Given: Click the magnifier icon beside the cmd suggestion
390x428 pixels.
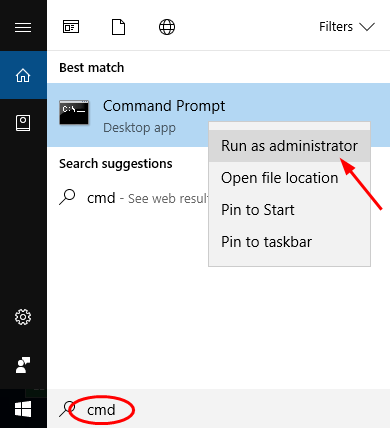Looking at the screenshot, I should (67, 197).
